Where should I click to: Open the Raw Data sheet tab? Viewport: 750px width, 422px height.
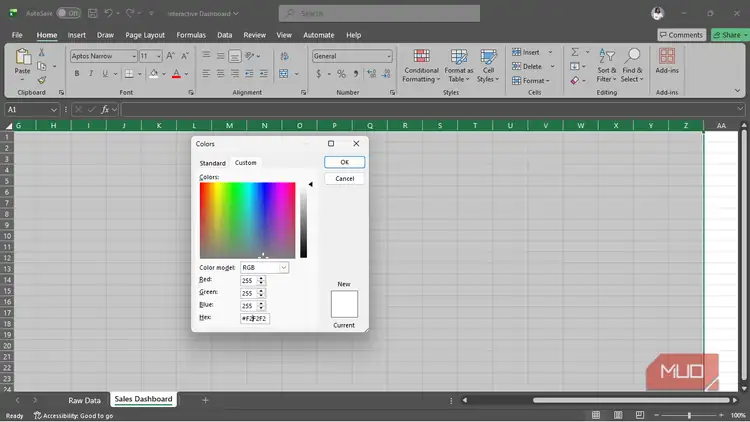[84, 400]
